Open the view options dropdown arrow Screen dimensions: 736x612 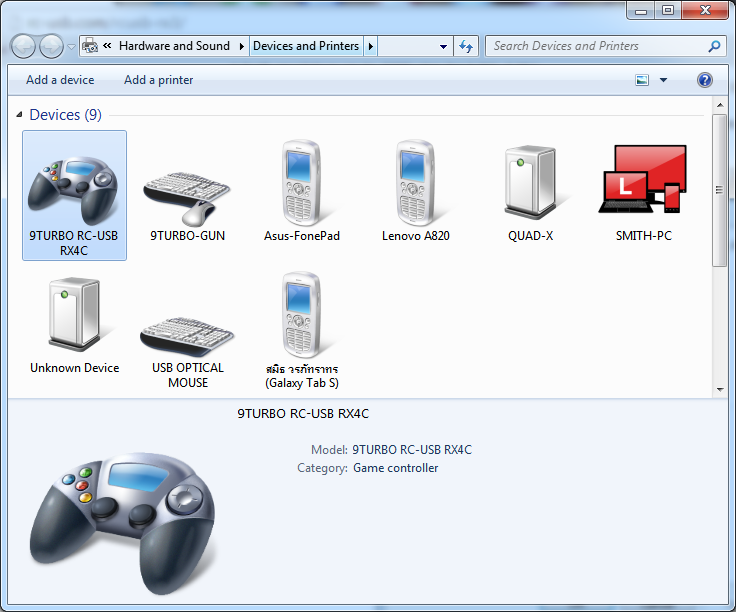(x=663, y=80)
